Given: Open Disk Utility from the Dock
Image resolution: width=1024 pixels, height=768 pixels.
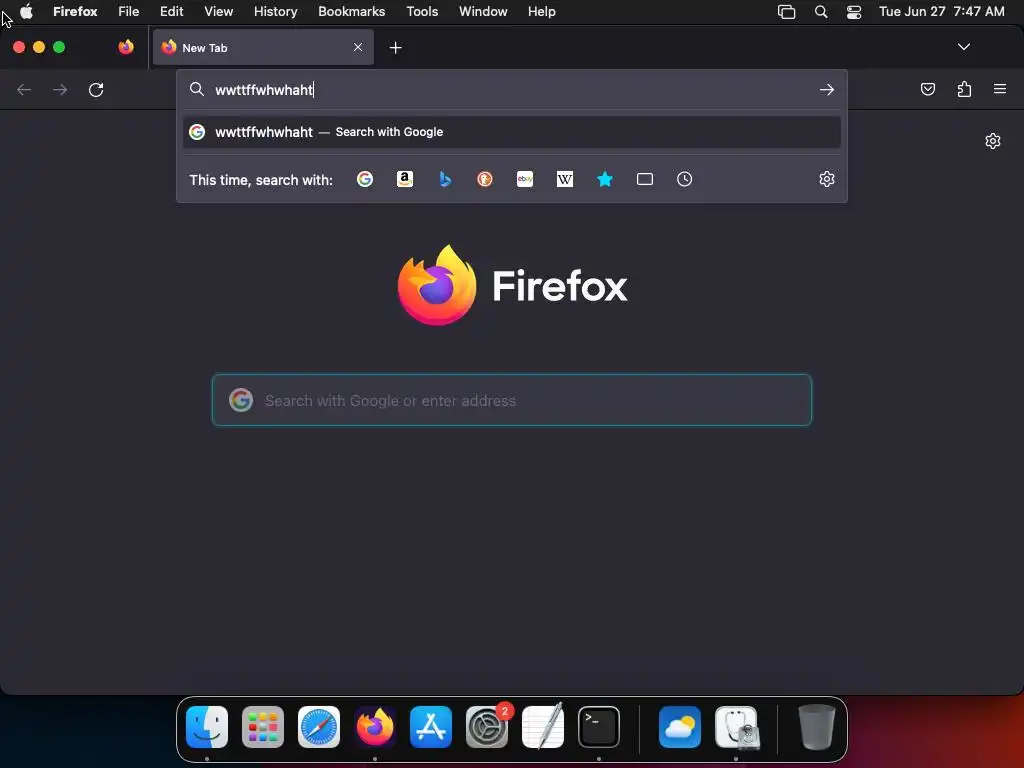Looking at the screenshot, I should tap(737, 727).
